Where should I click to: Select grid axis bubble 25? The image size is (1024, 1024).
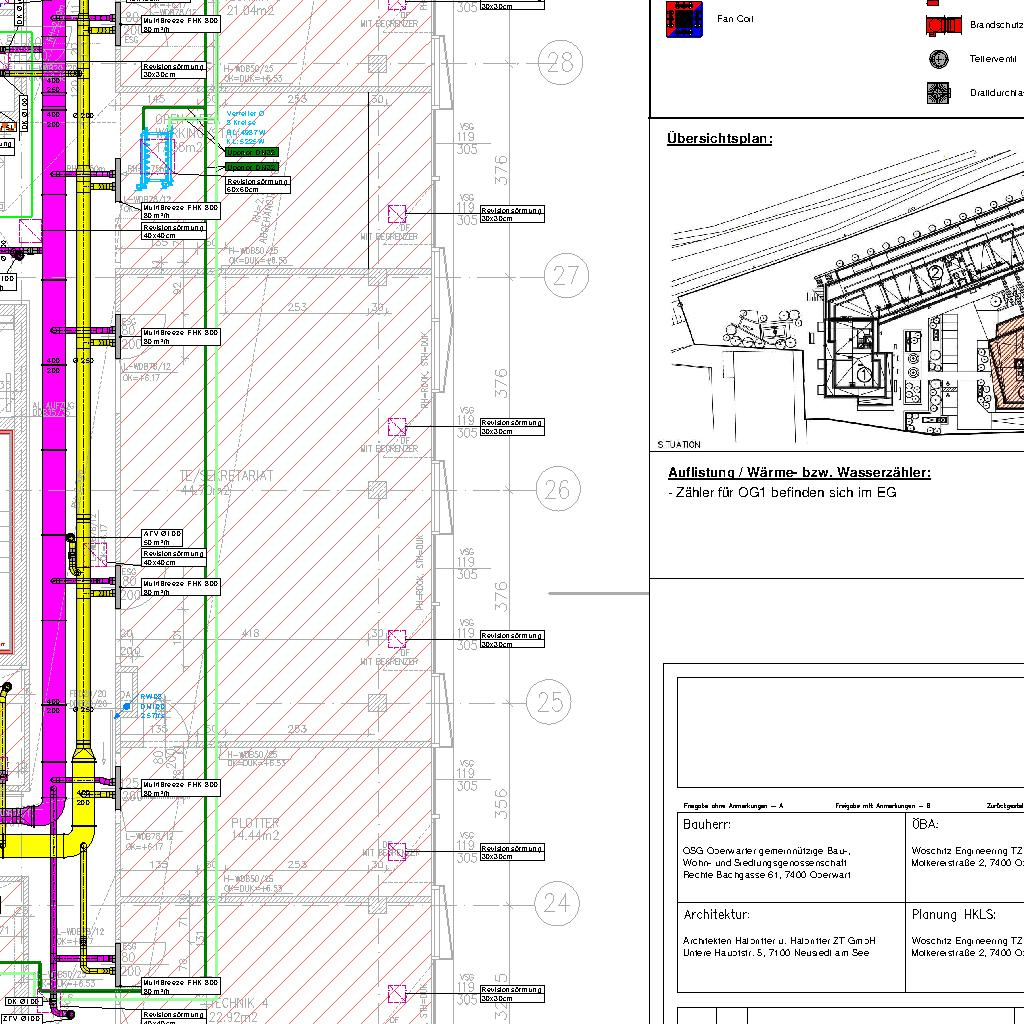point(549,702)
